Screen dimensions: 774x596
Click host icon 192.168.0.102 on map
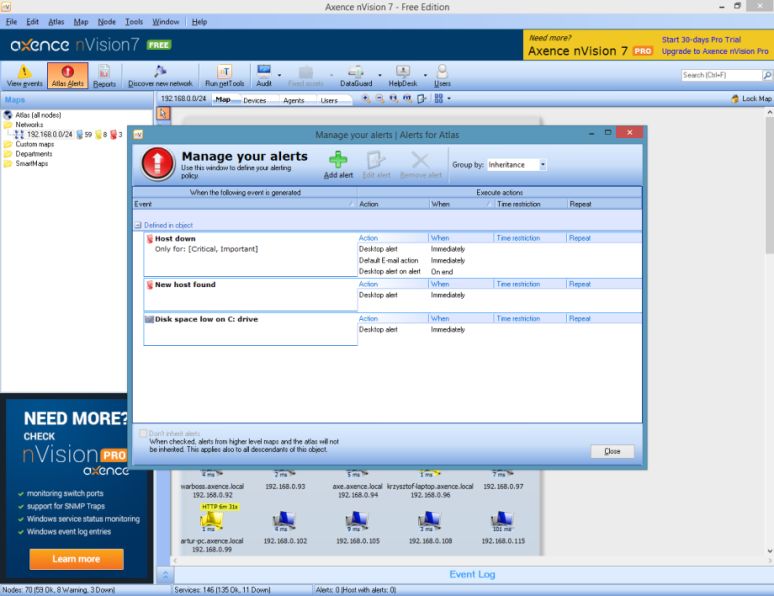(x=284, y=520)
